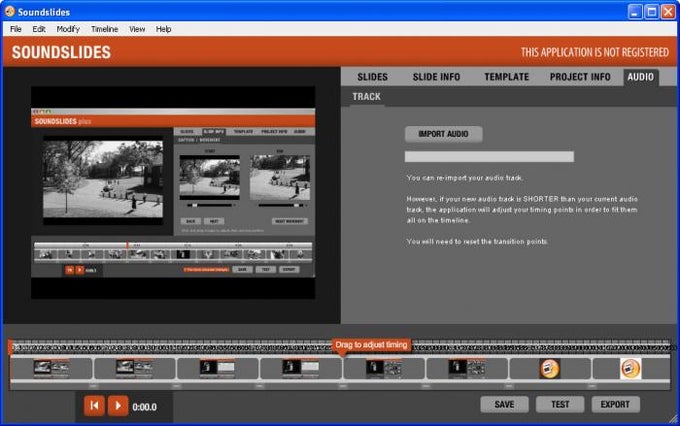The height and width of the screenshot is (426, 680).
Task: Select the sixth slide thumbnail in timeline
Action: [467, 368]
